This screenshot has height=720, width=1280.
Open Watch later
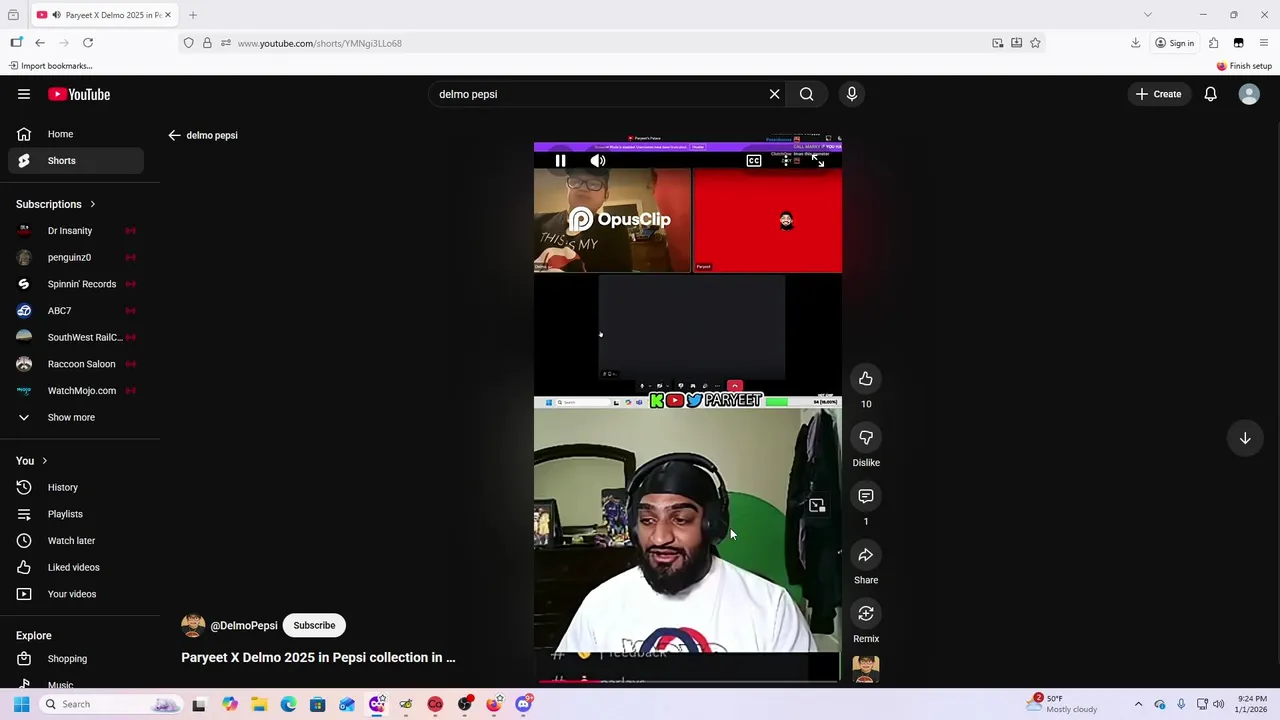pyautogui.click(x=76, y=541)
